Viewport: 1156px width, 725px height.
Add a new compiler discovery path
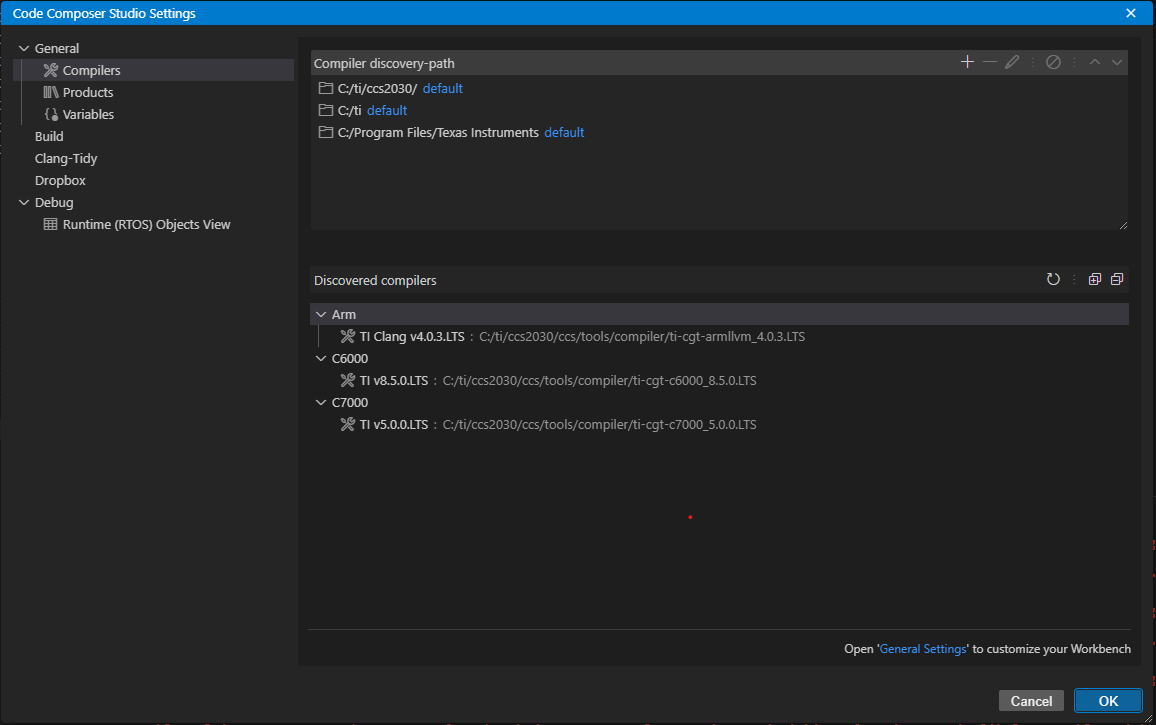point(967,62)
